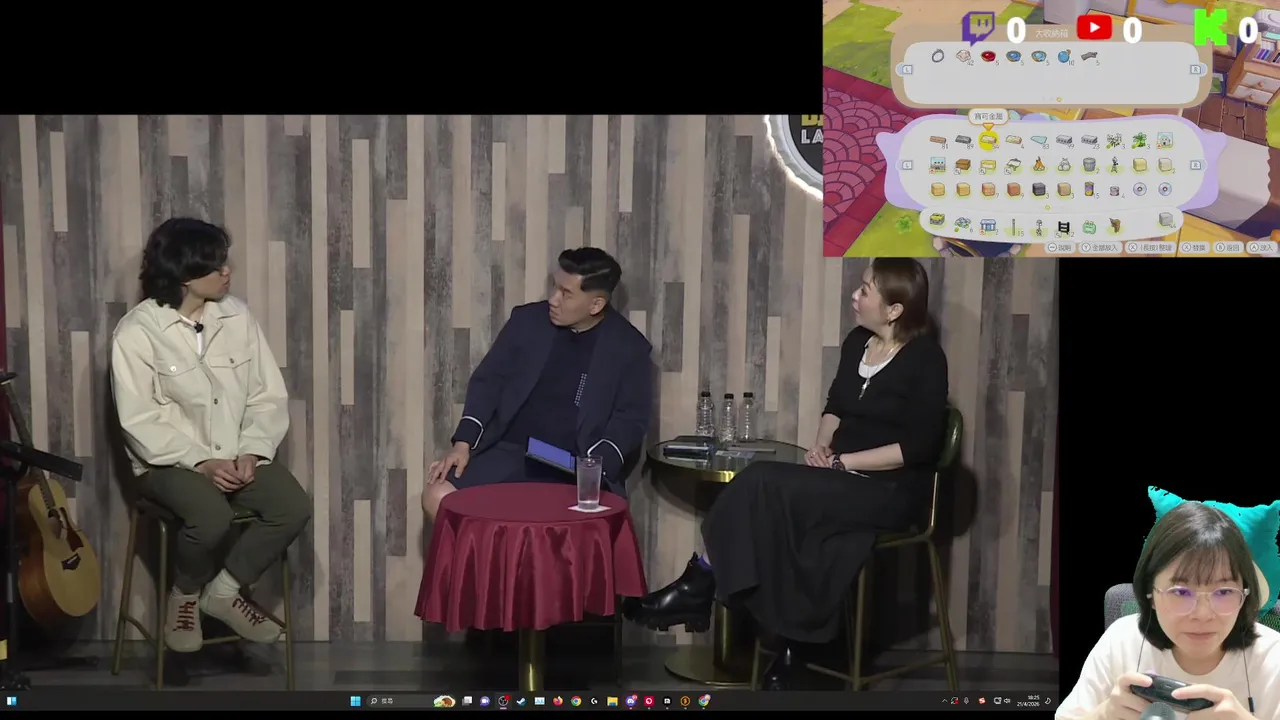
Task: Select the blue bomb item with count 10
Action: [x=1064, y=56]
